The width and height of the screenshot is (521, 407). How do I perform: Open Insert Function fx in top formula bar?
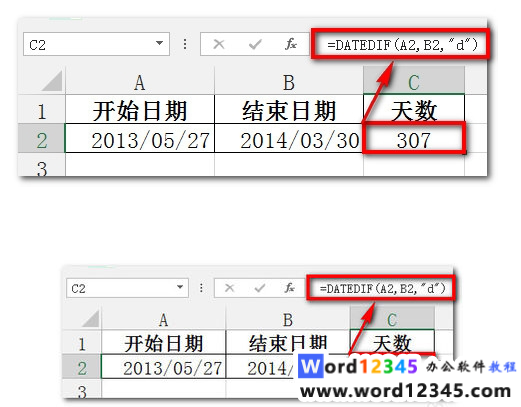click(x=291, y=44)
